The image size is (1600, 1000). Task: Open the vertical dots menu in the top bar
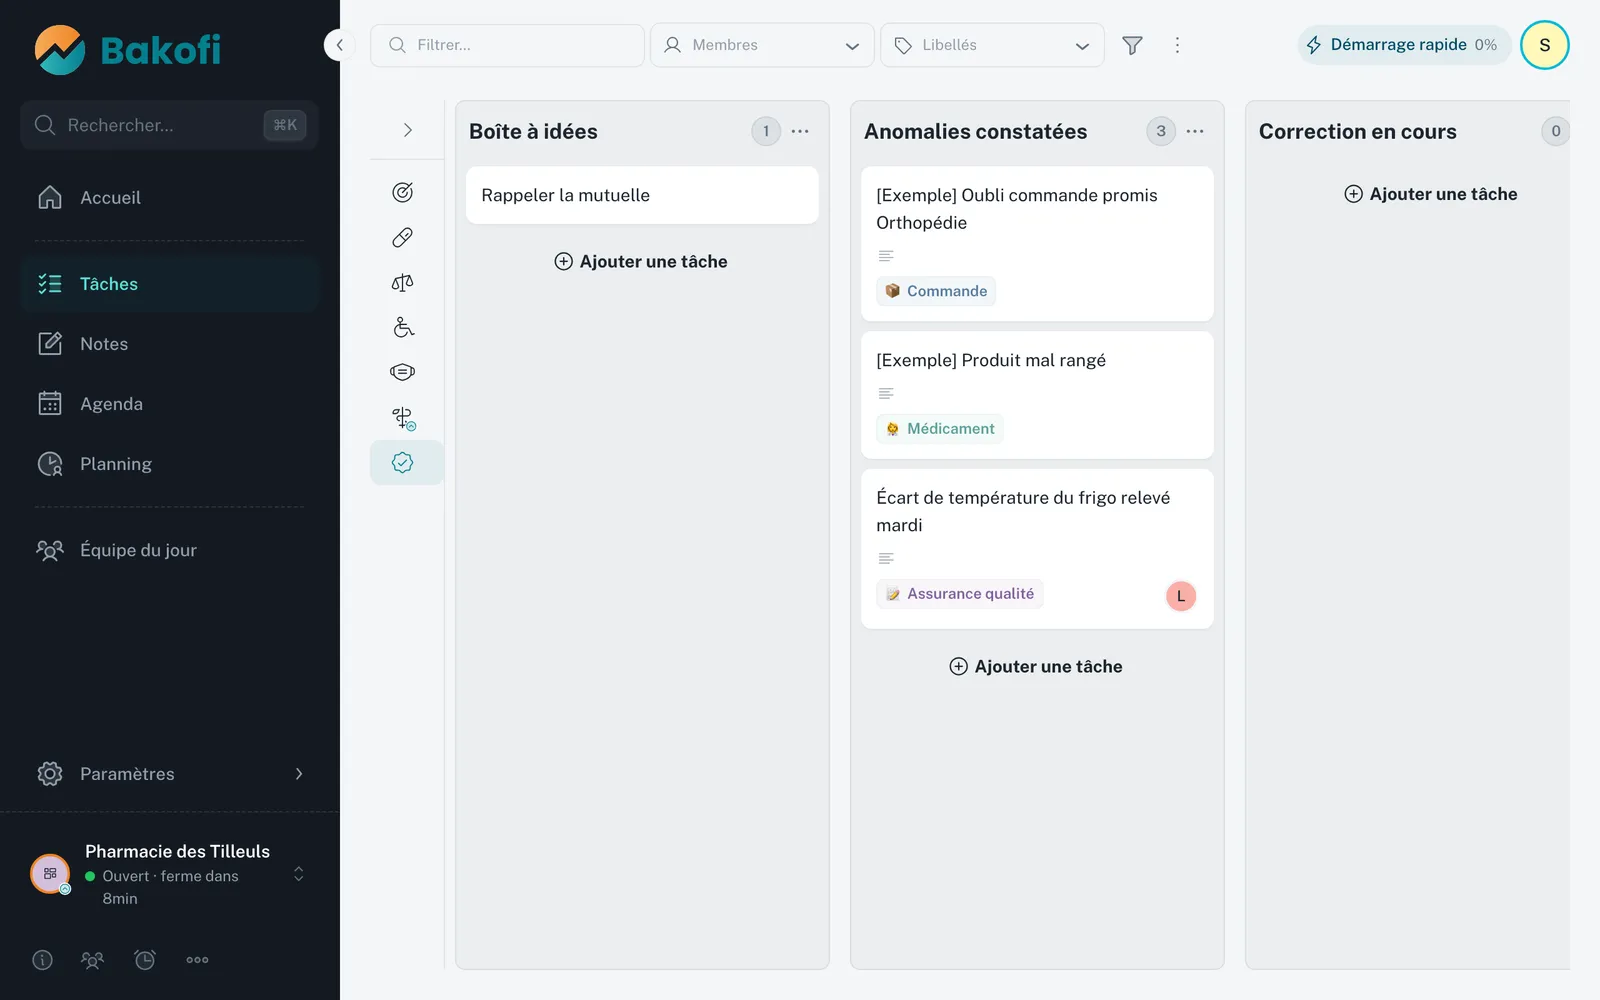(1177, 45)
